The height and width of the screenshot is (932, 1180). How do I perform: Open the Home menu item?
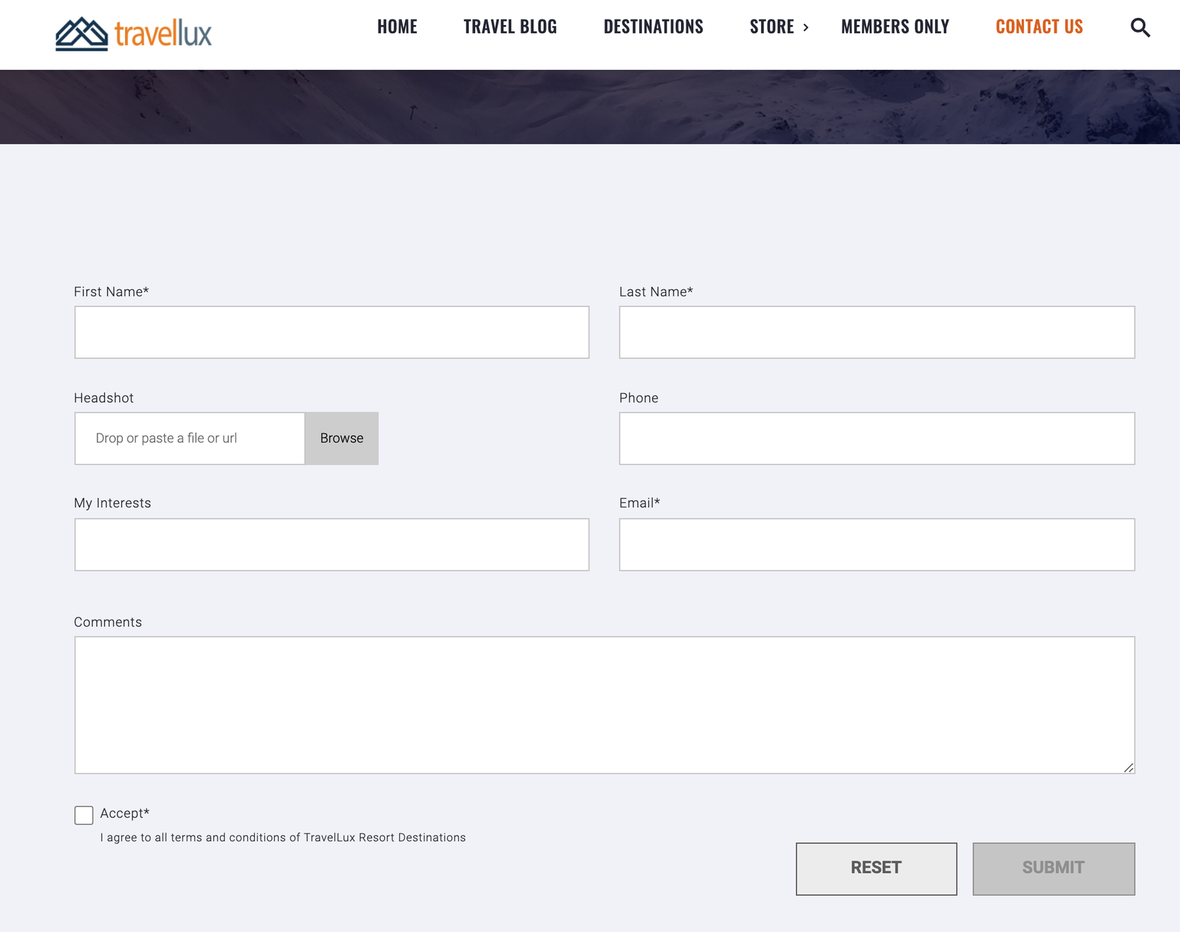point(397,27)
